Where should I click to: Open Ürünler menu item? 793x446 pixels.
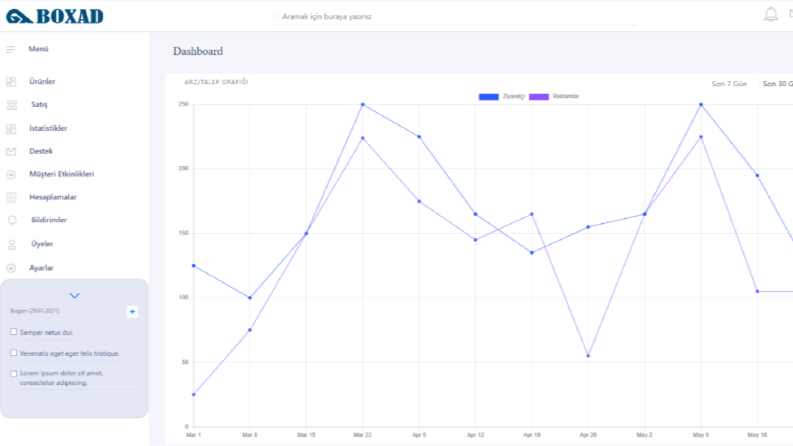point(42,81)
